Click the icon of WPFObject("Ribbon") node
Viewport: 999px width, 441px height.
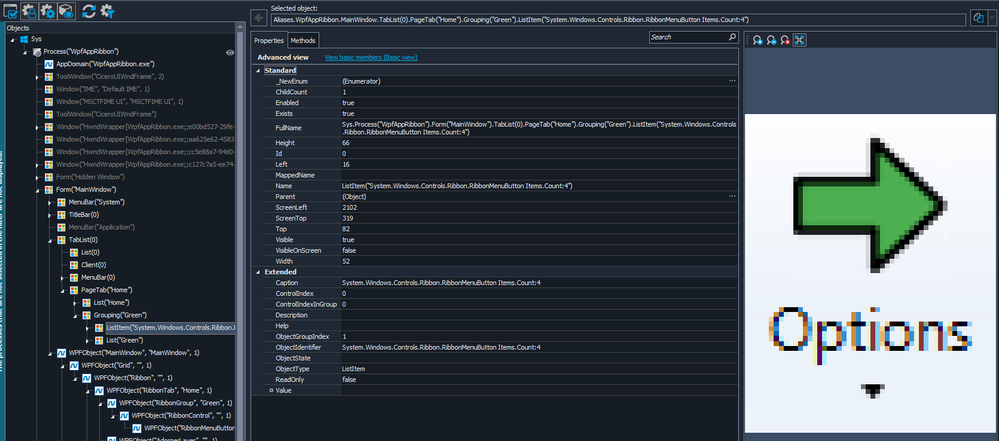tap(86, 378)
